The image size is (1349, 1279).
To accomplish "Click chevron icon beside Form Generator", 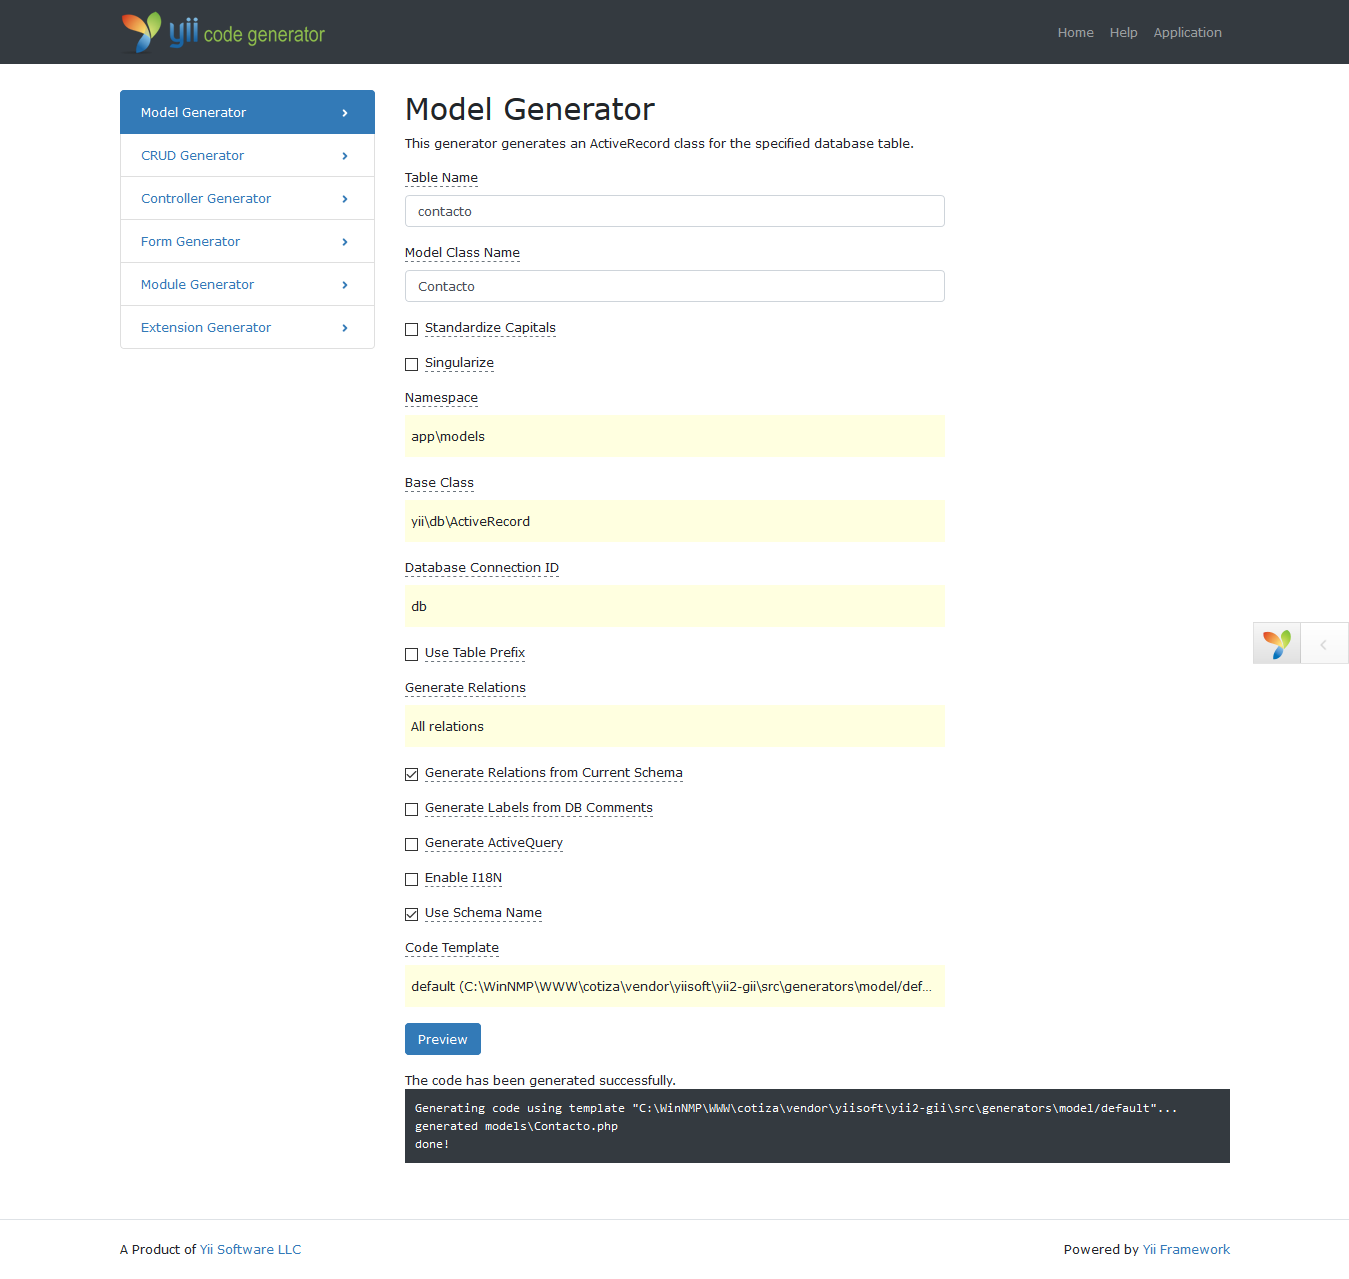I will [x=345, y=242].
